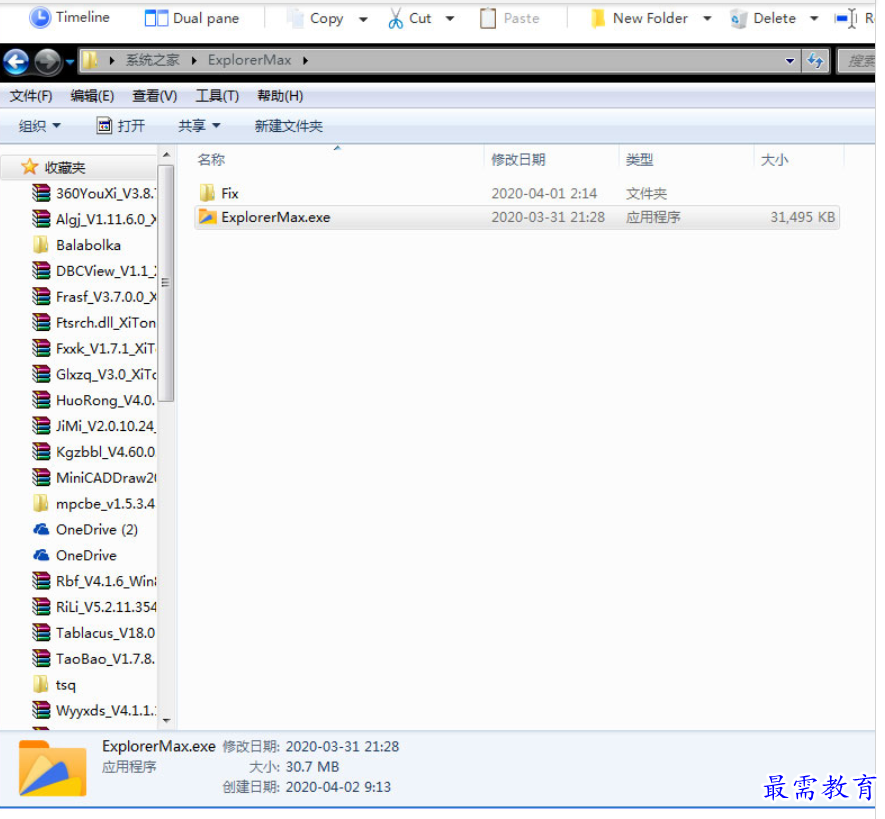885x819 pixels.
Task: Click the forward navigation arrow
Action: 47,61
